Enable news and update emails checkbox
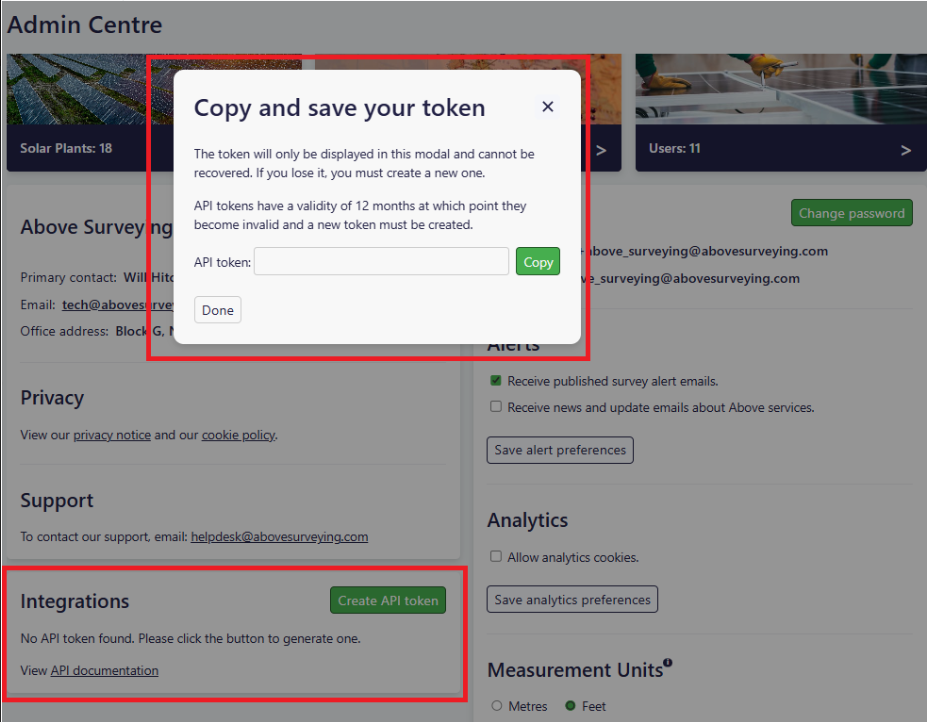The image size is (927, 722). click(x=496, y=407)
